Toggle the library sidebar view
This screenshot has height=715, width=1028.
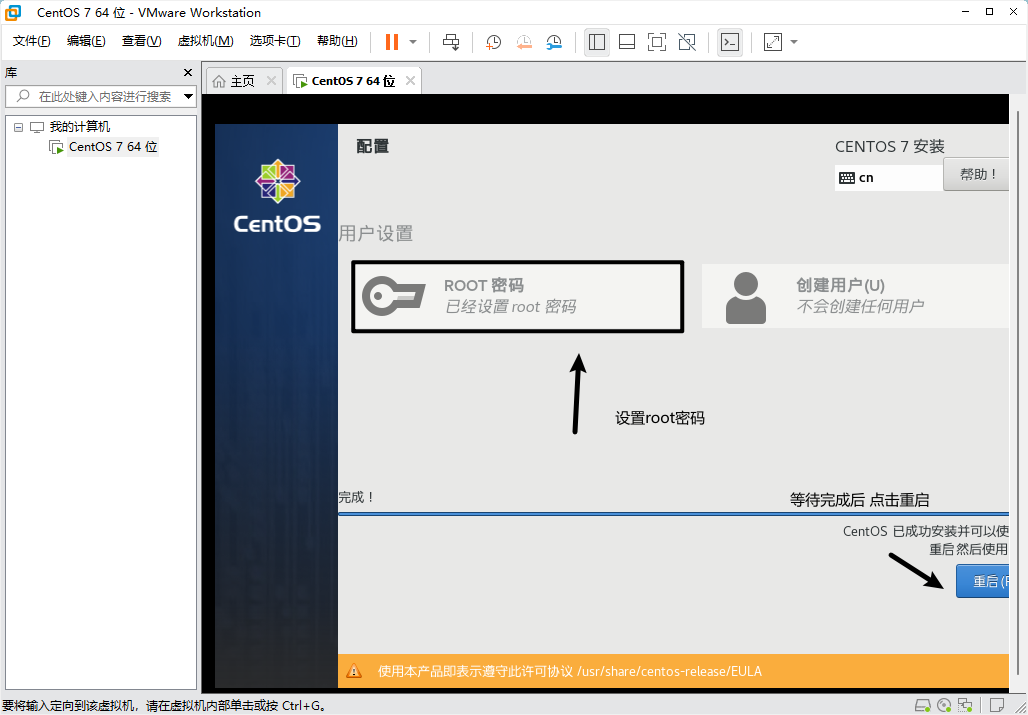pos(597,42)
